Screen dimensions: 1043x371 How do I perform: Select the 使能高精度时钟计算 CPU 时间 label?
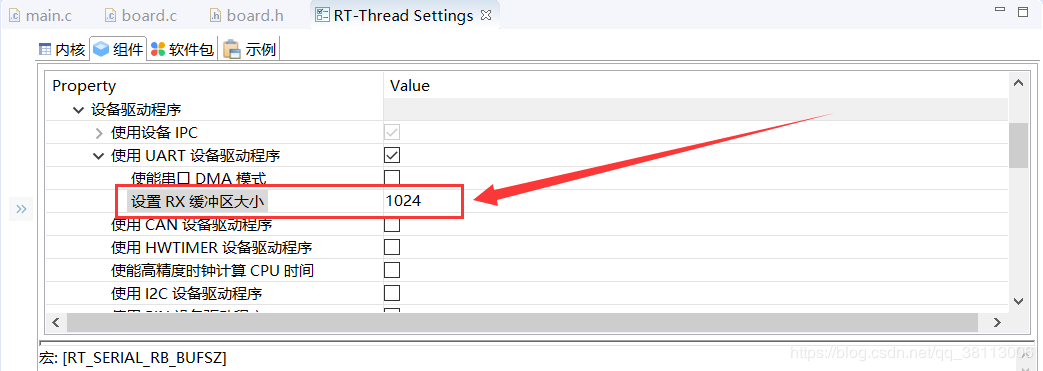click(212, 270)
